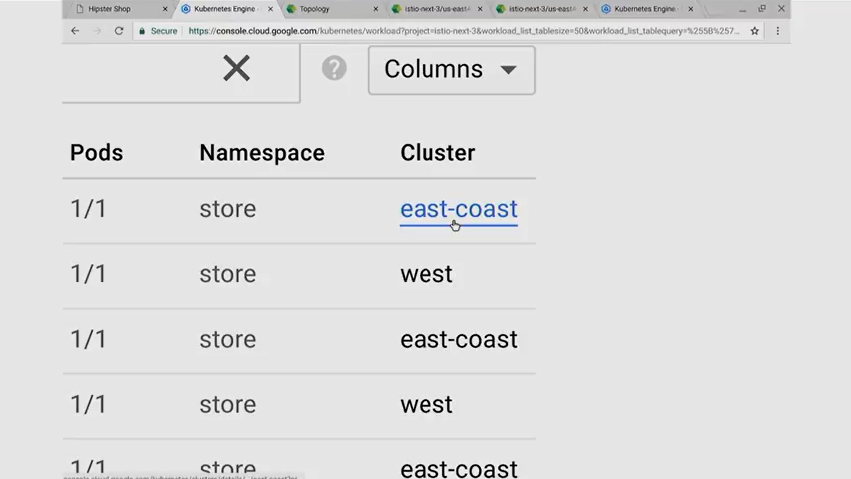Screen dimensions: 851x479
Task: Click the X clear filter icon
Action: 236,68
